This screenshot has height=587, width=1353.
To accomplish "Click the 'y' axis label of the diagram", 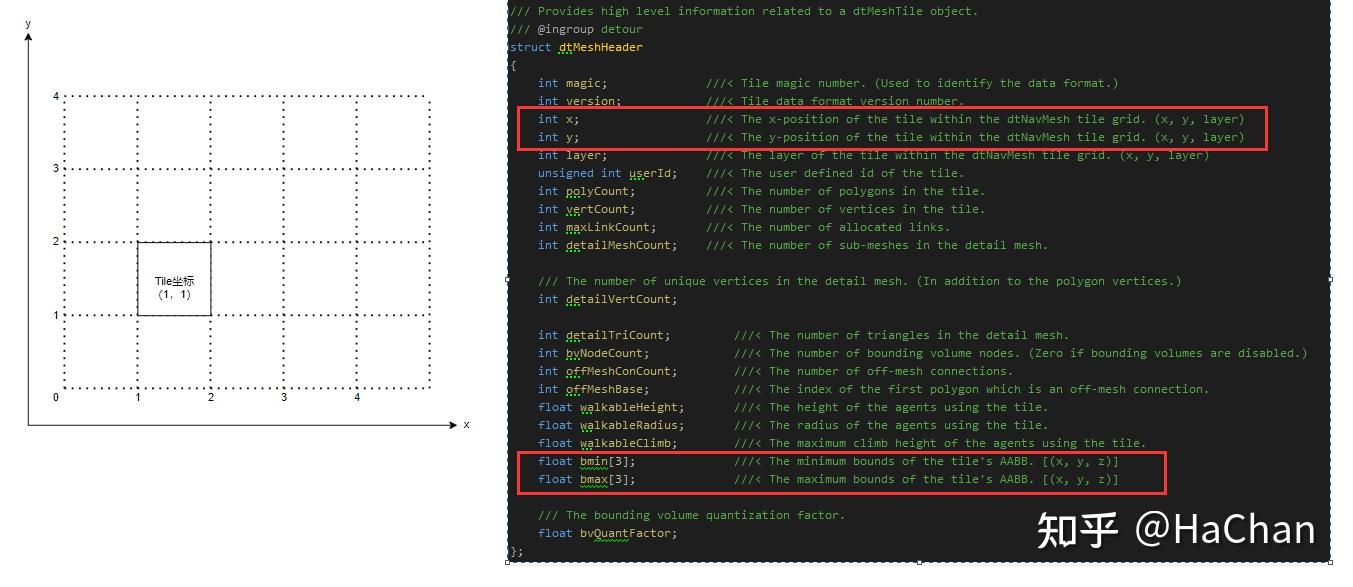I will [28, 23].
